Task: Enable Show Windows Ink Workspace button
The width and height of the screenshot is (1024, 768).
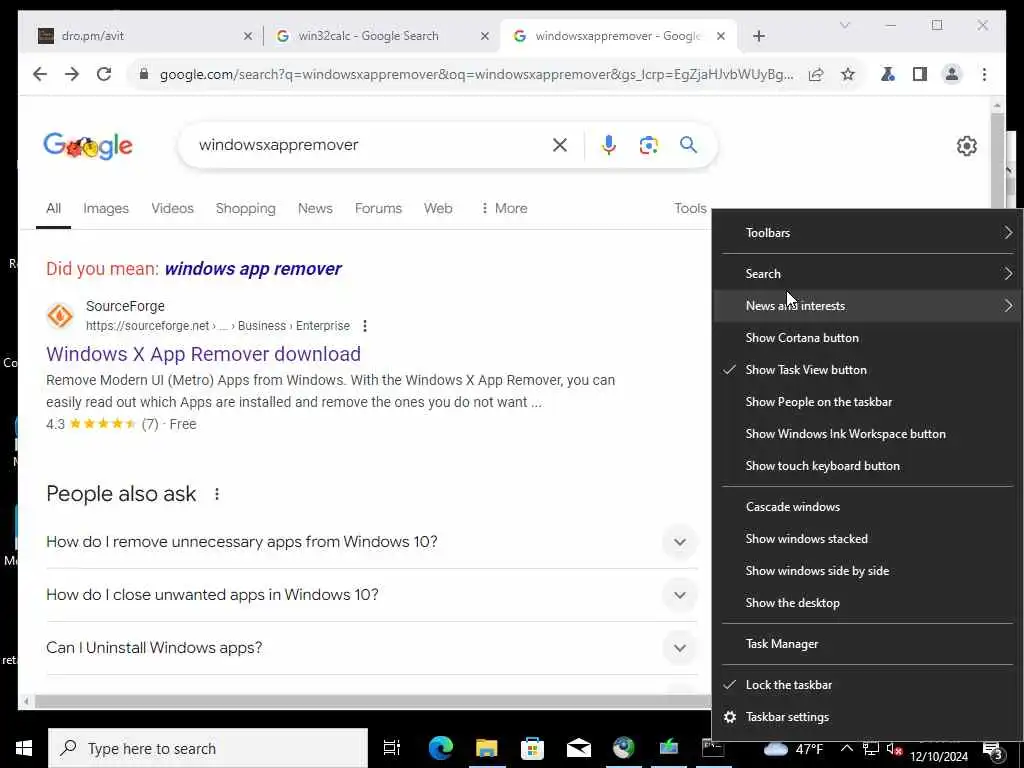Action: click(867, 434)
